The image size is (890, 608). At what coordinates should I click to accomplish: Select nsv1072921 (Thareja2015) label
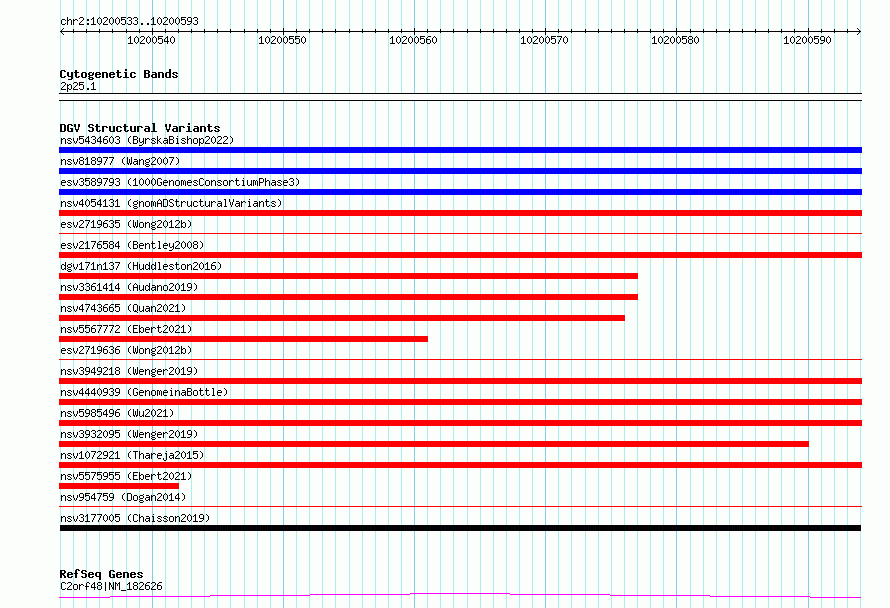point(132,455)
